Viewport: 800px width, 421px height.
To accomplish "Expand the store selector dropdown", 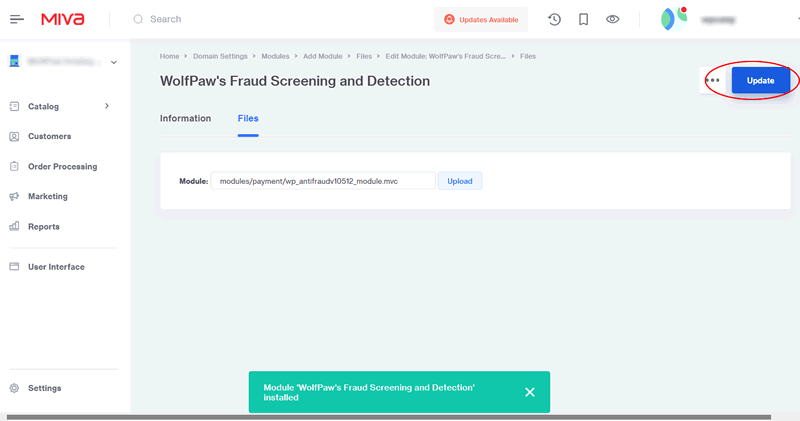I will 114,62.
